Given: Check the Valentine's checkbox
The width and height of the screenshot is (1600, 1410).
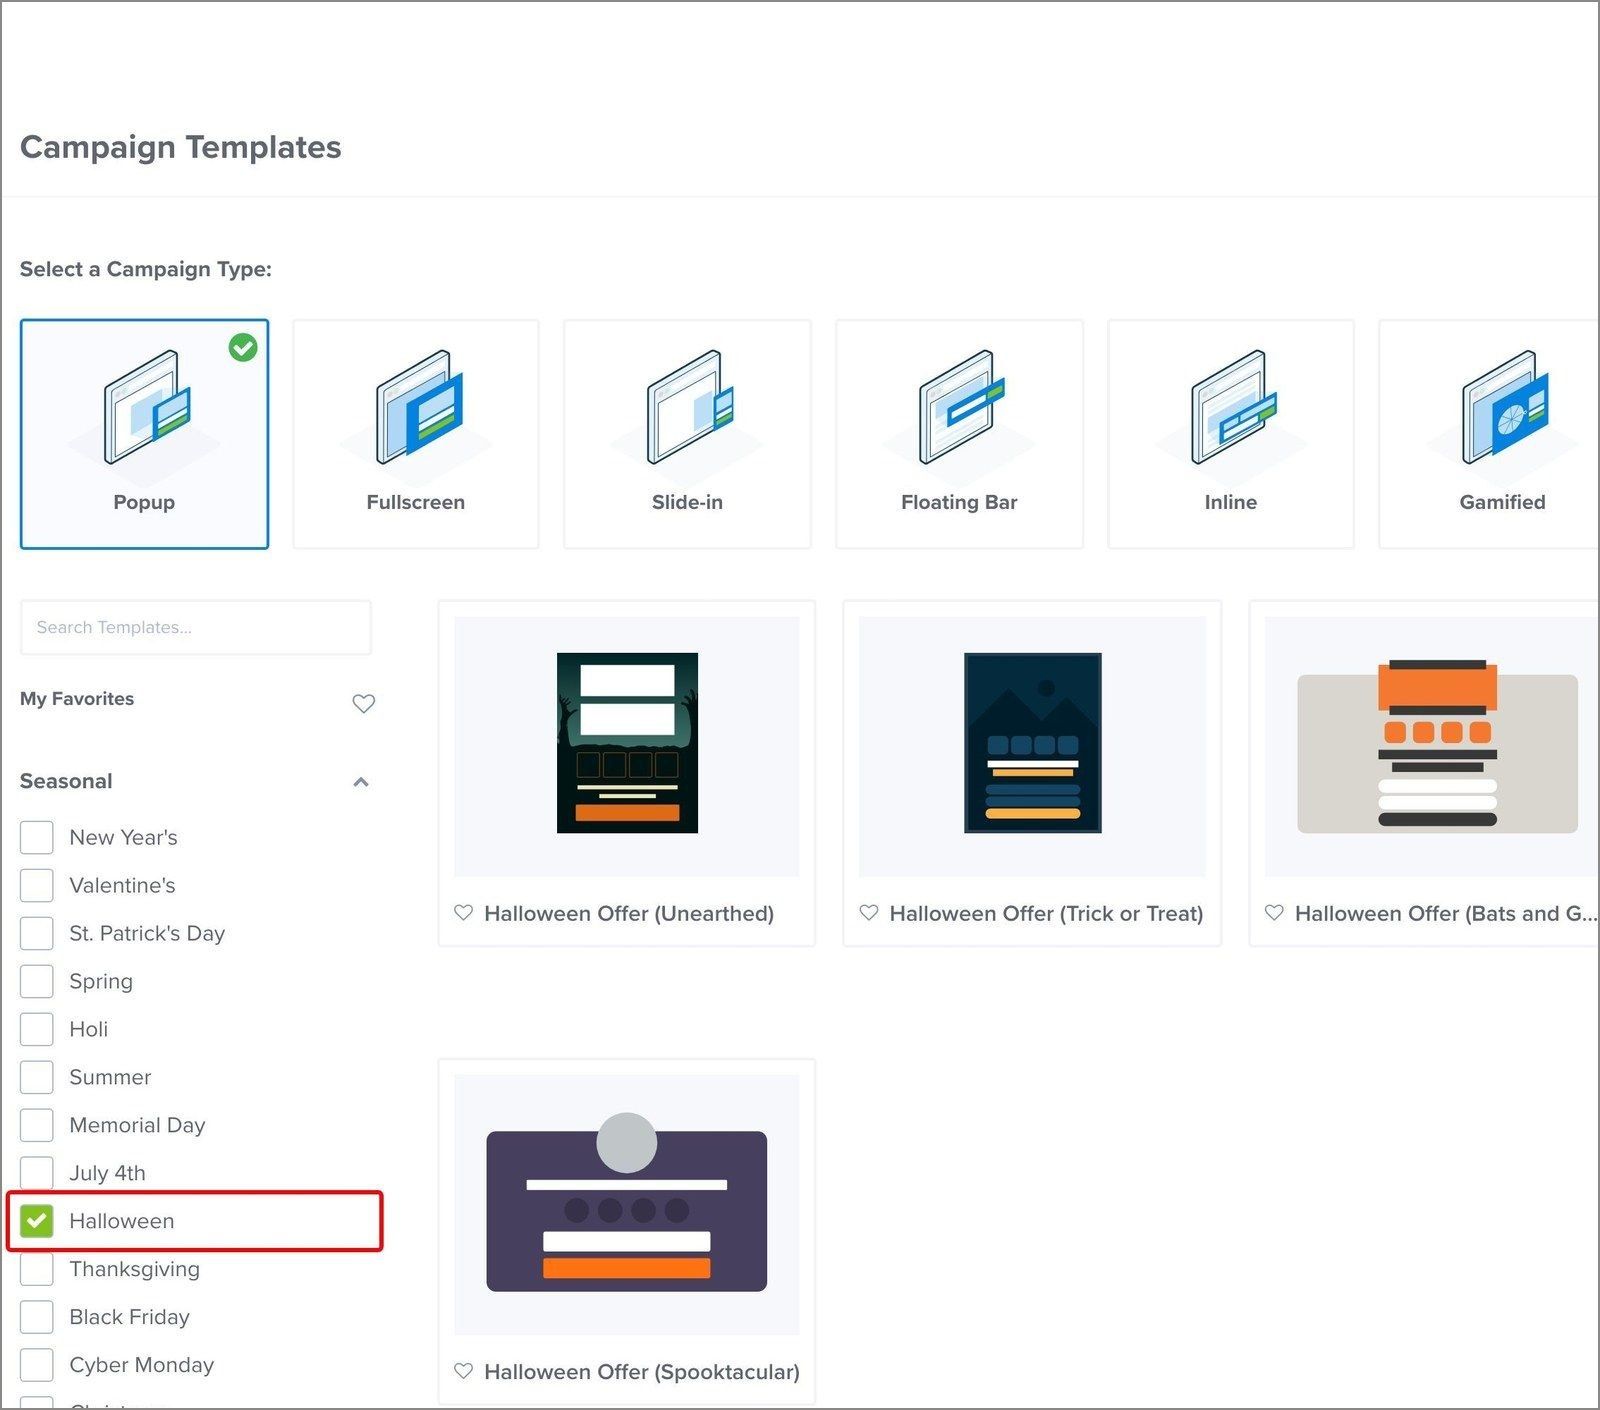Looking at the screenshot, I should (x=37, y=885).
